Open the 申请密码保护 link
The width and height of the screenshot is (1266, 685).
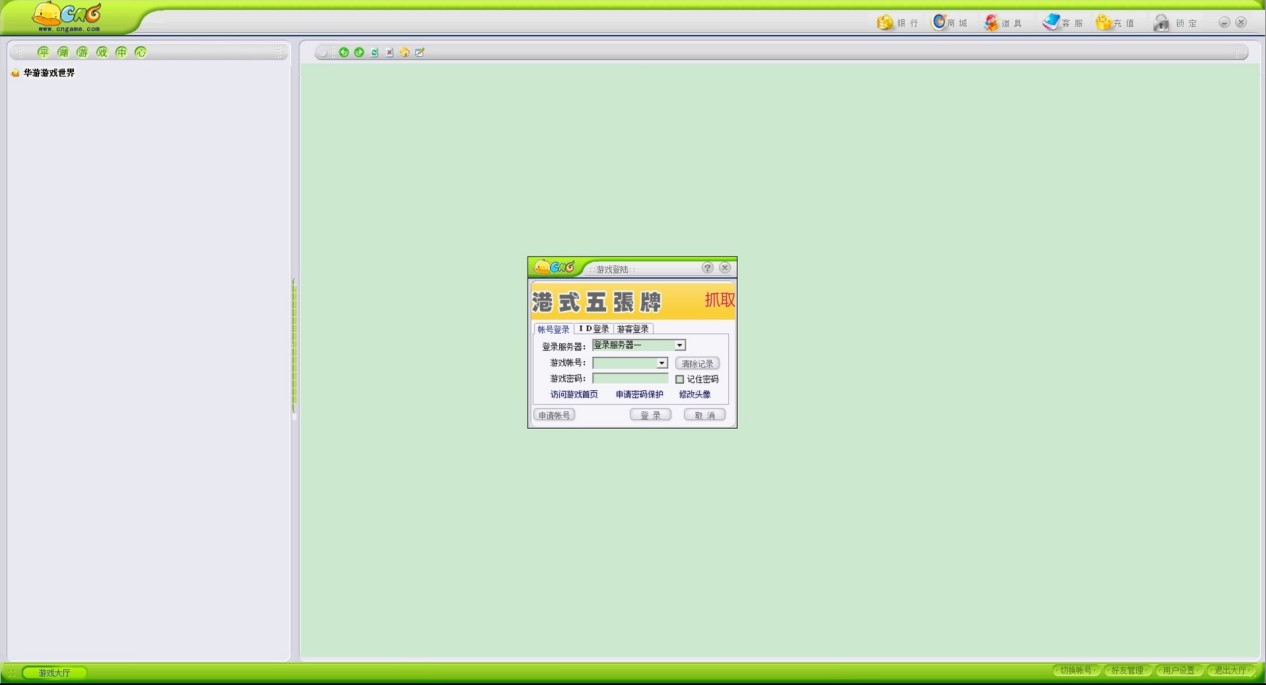click(639, 395)
